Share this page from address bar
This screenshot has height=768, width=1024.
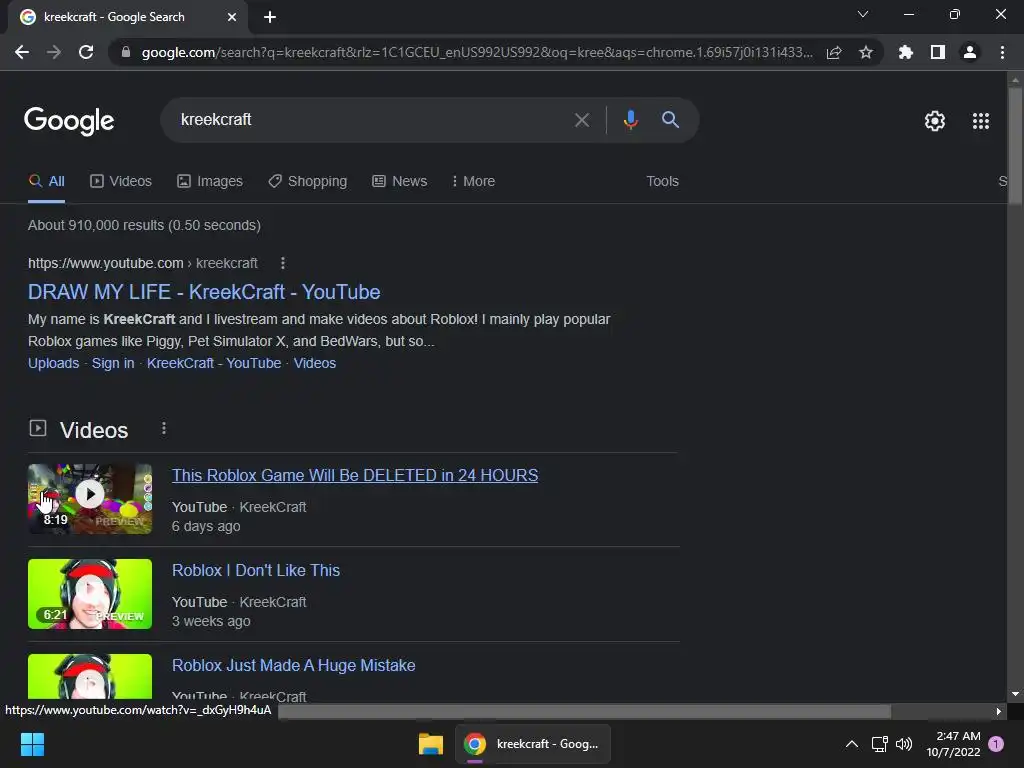point(834,52)
